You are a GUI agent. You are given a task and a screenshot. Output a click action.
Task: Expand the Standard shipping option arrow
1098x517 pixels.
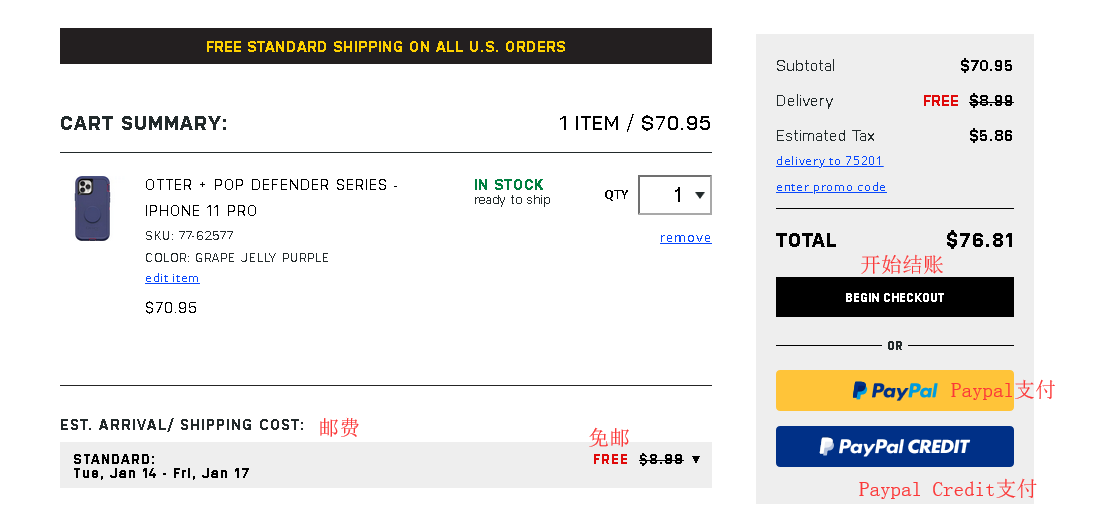(x=696, y=460)
